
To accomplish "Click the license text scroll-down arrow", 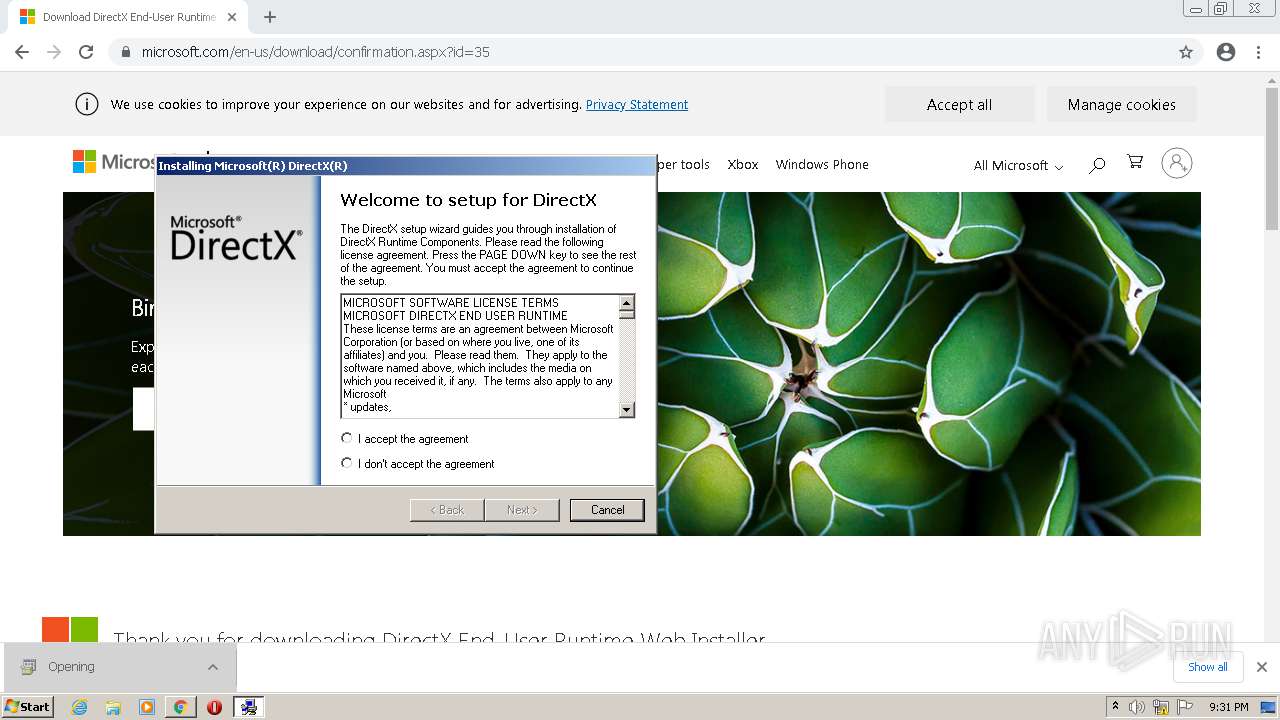I will (x=627, y=410).
